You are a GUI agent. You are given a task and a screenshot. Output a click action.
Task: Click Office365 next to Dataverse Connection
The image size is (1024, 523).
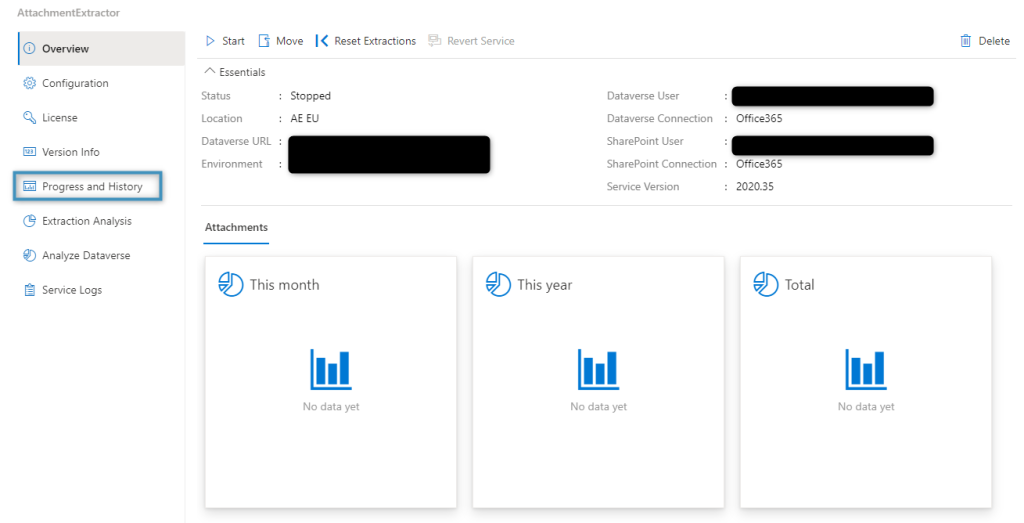759,118
